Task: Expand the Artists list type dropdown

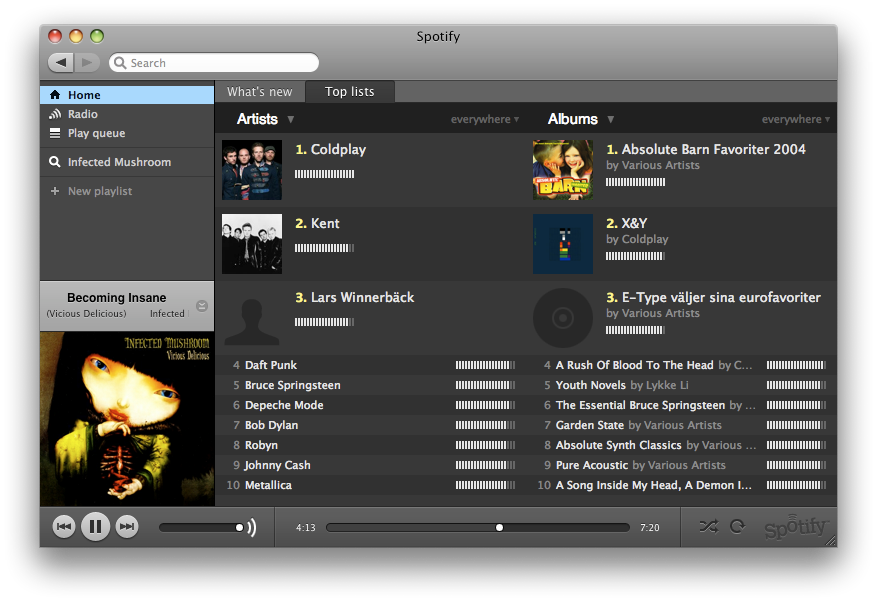Action: 291,119
